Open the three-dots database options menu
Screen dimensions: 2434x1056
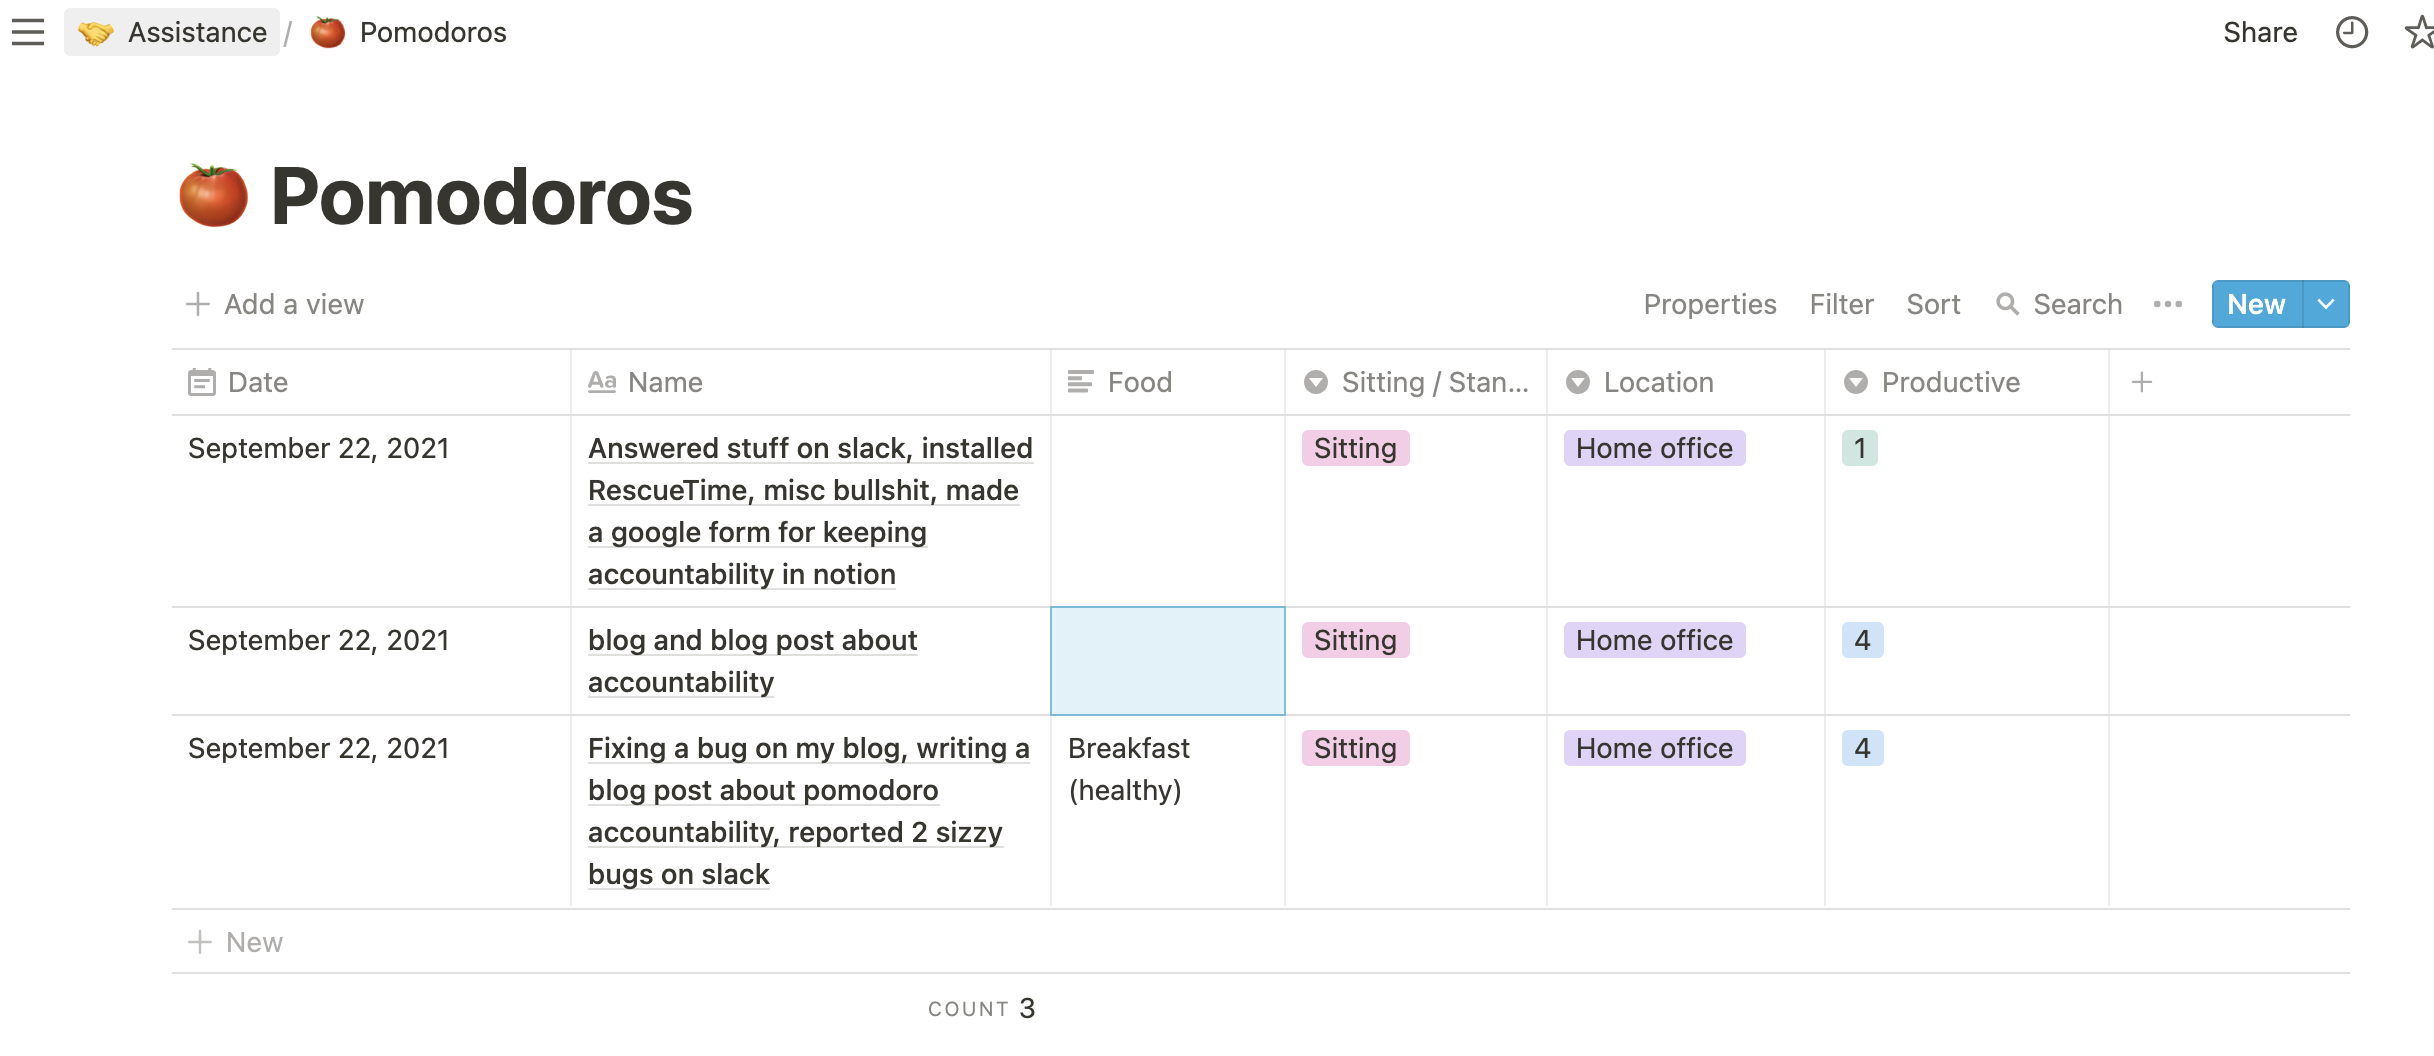click(2167, 304)
